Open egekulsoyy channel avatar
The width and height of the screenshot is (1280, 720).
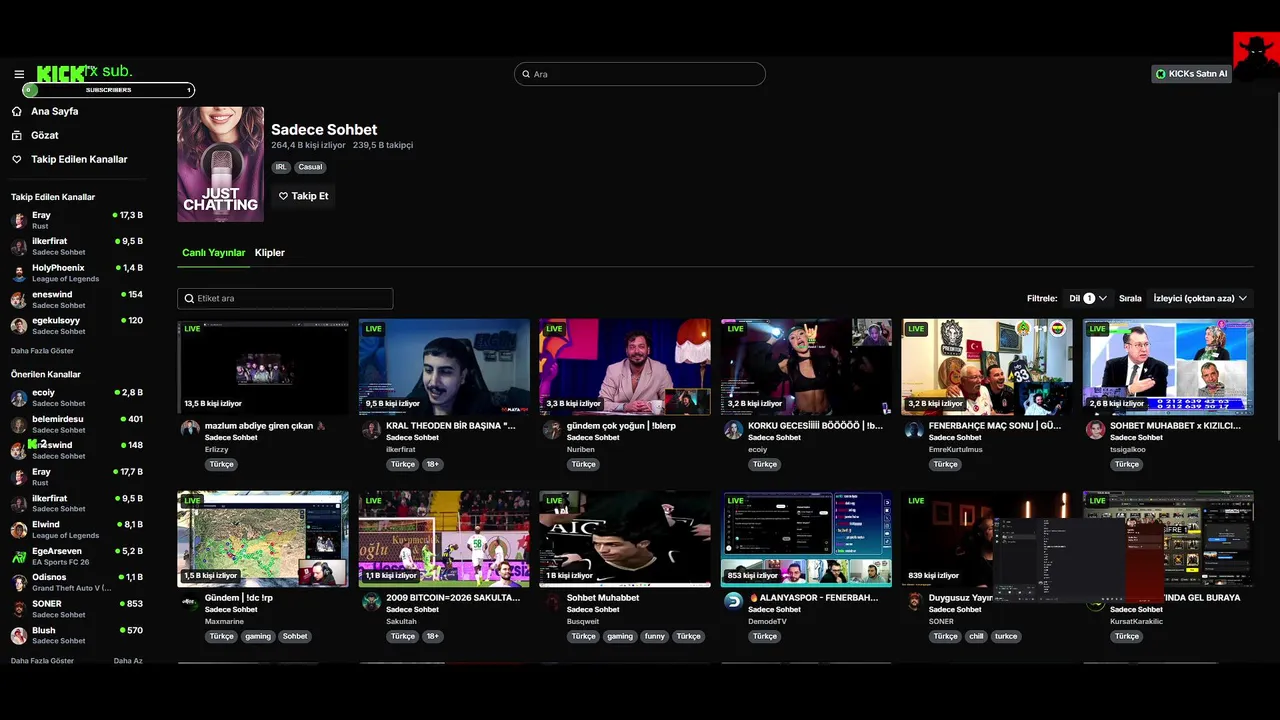pos(19,325)
